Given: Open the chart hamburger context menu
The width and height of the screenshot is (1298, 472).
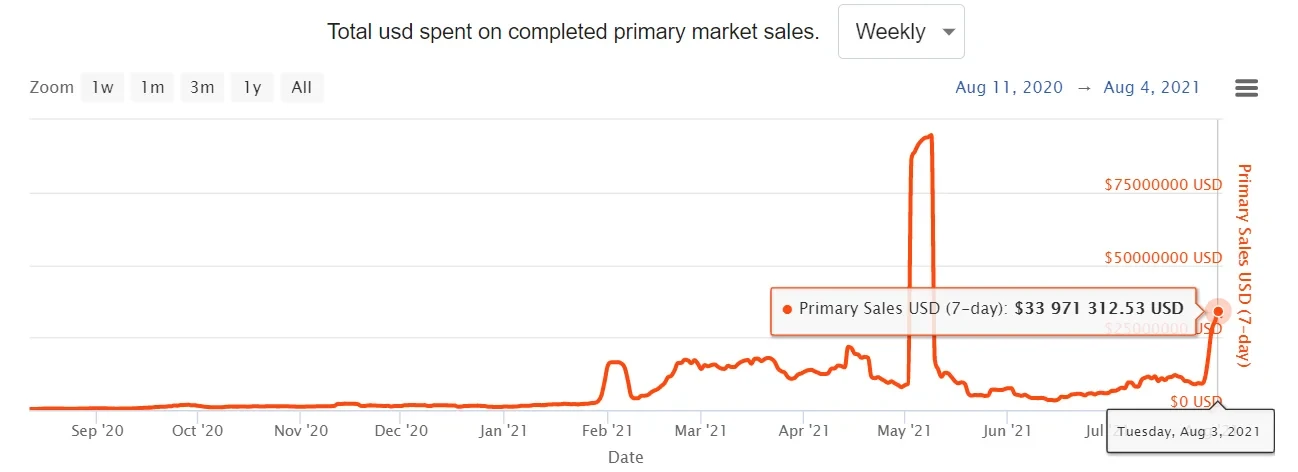Looking at the screenshot, I should tap(1246, 88).
